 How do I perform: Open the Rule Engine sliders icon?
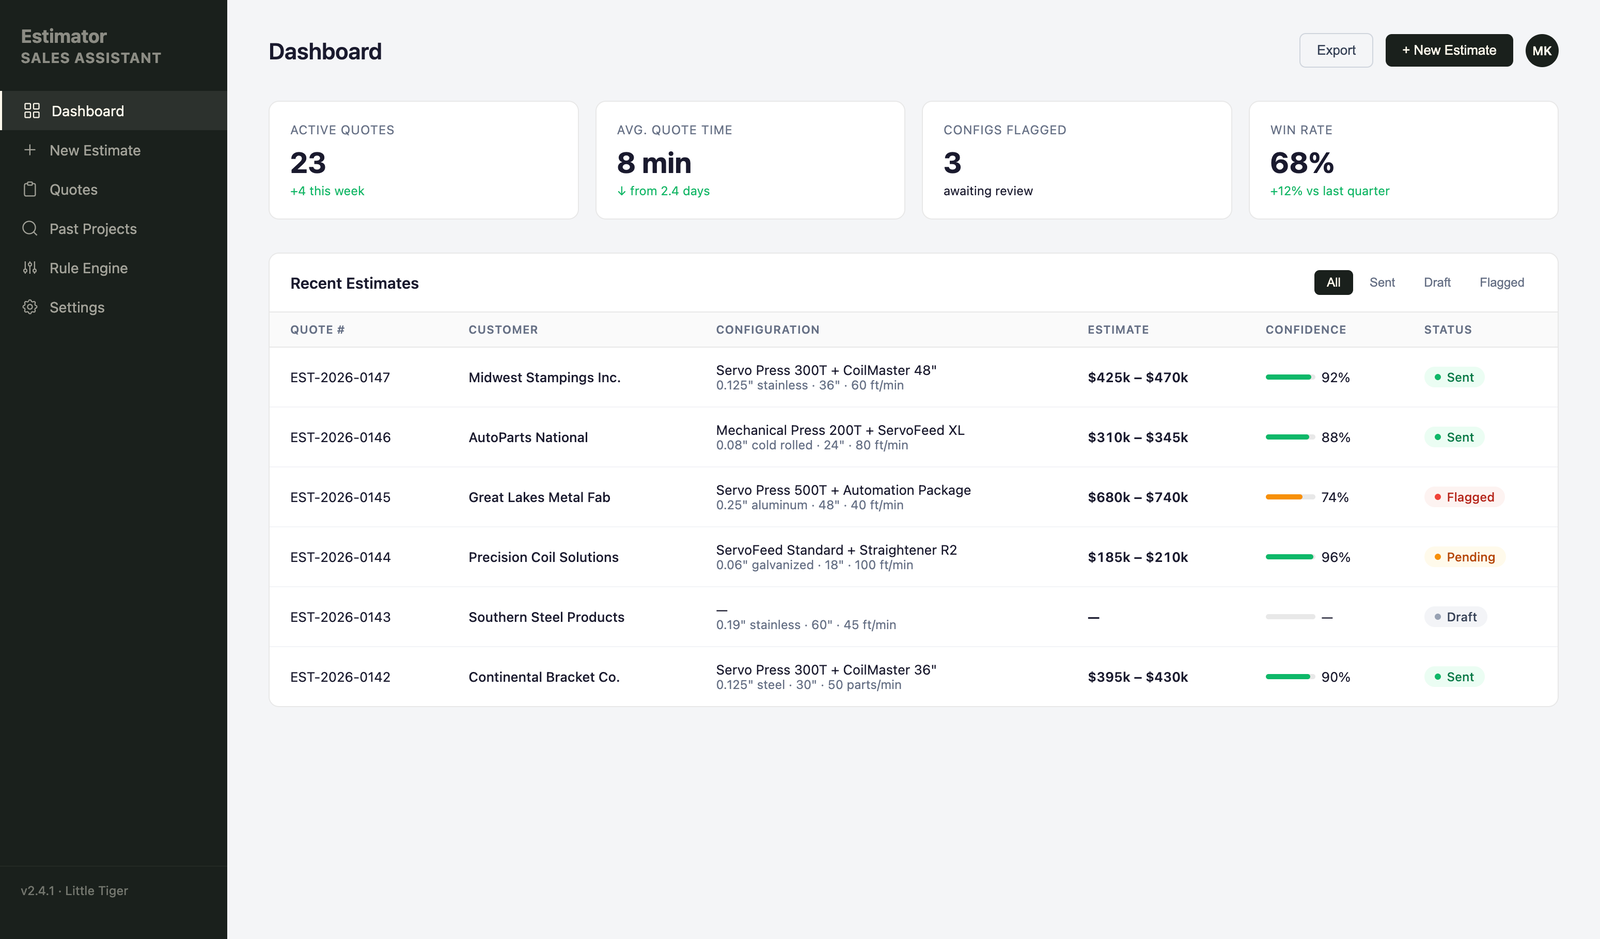point(31,268)
